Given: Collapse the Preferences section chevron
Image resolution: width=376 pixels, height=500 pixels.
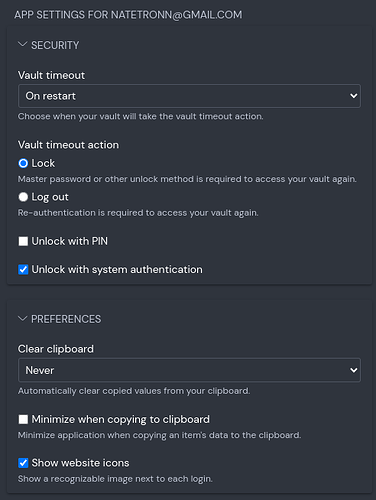Looking at the screenshot, I should click(22, 319).
